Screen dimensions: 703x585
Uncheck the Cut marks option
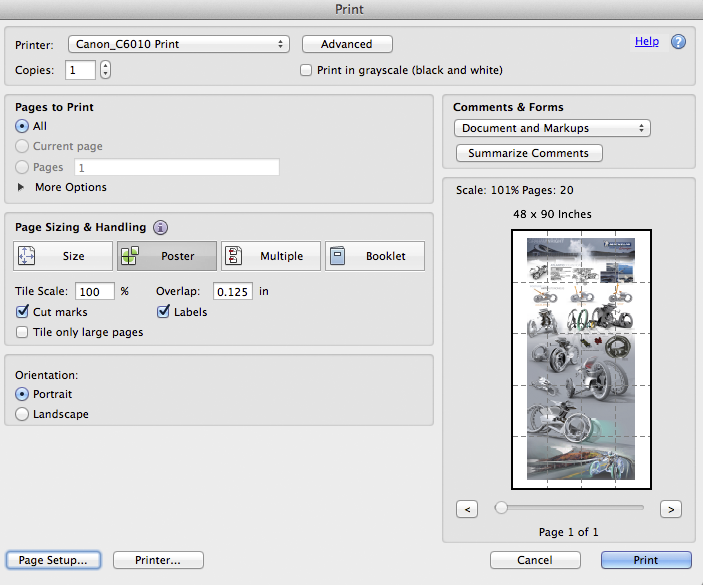pos(23,312)
